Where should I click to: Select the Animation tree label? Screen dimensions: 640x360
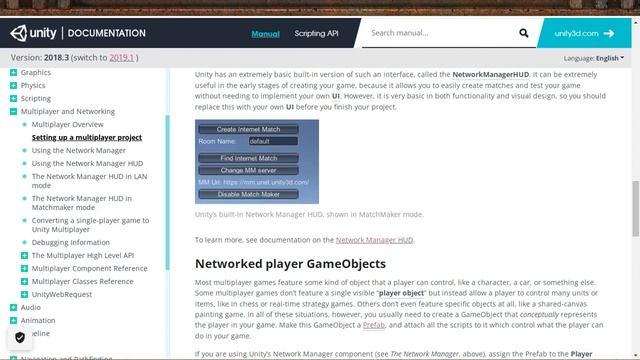38,320
